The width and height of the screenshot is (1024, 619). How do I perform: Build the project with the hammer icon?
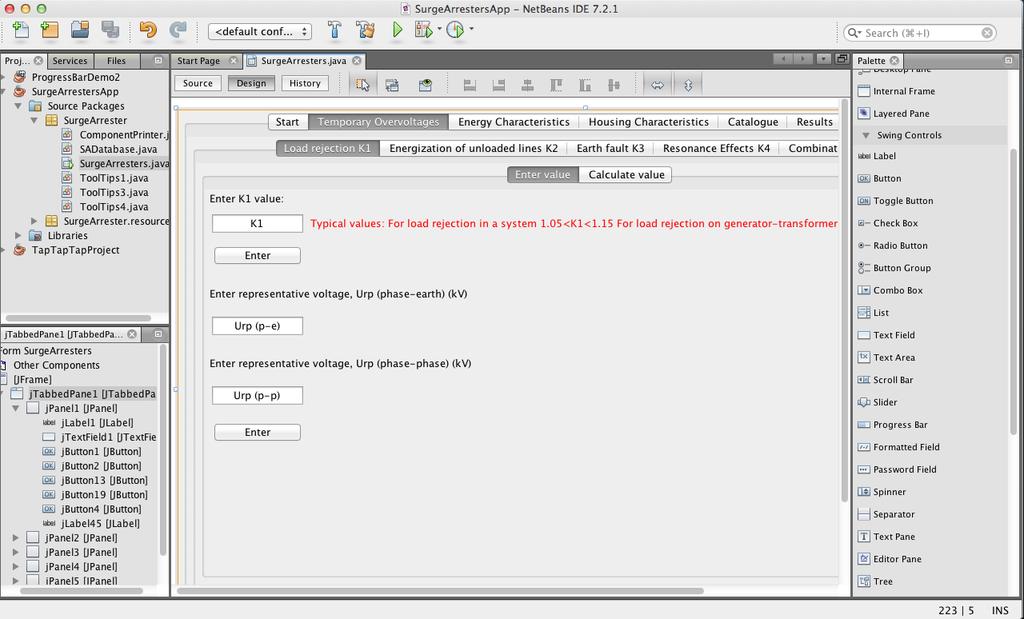(334, 30)
